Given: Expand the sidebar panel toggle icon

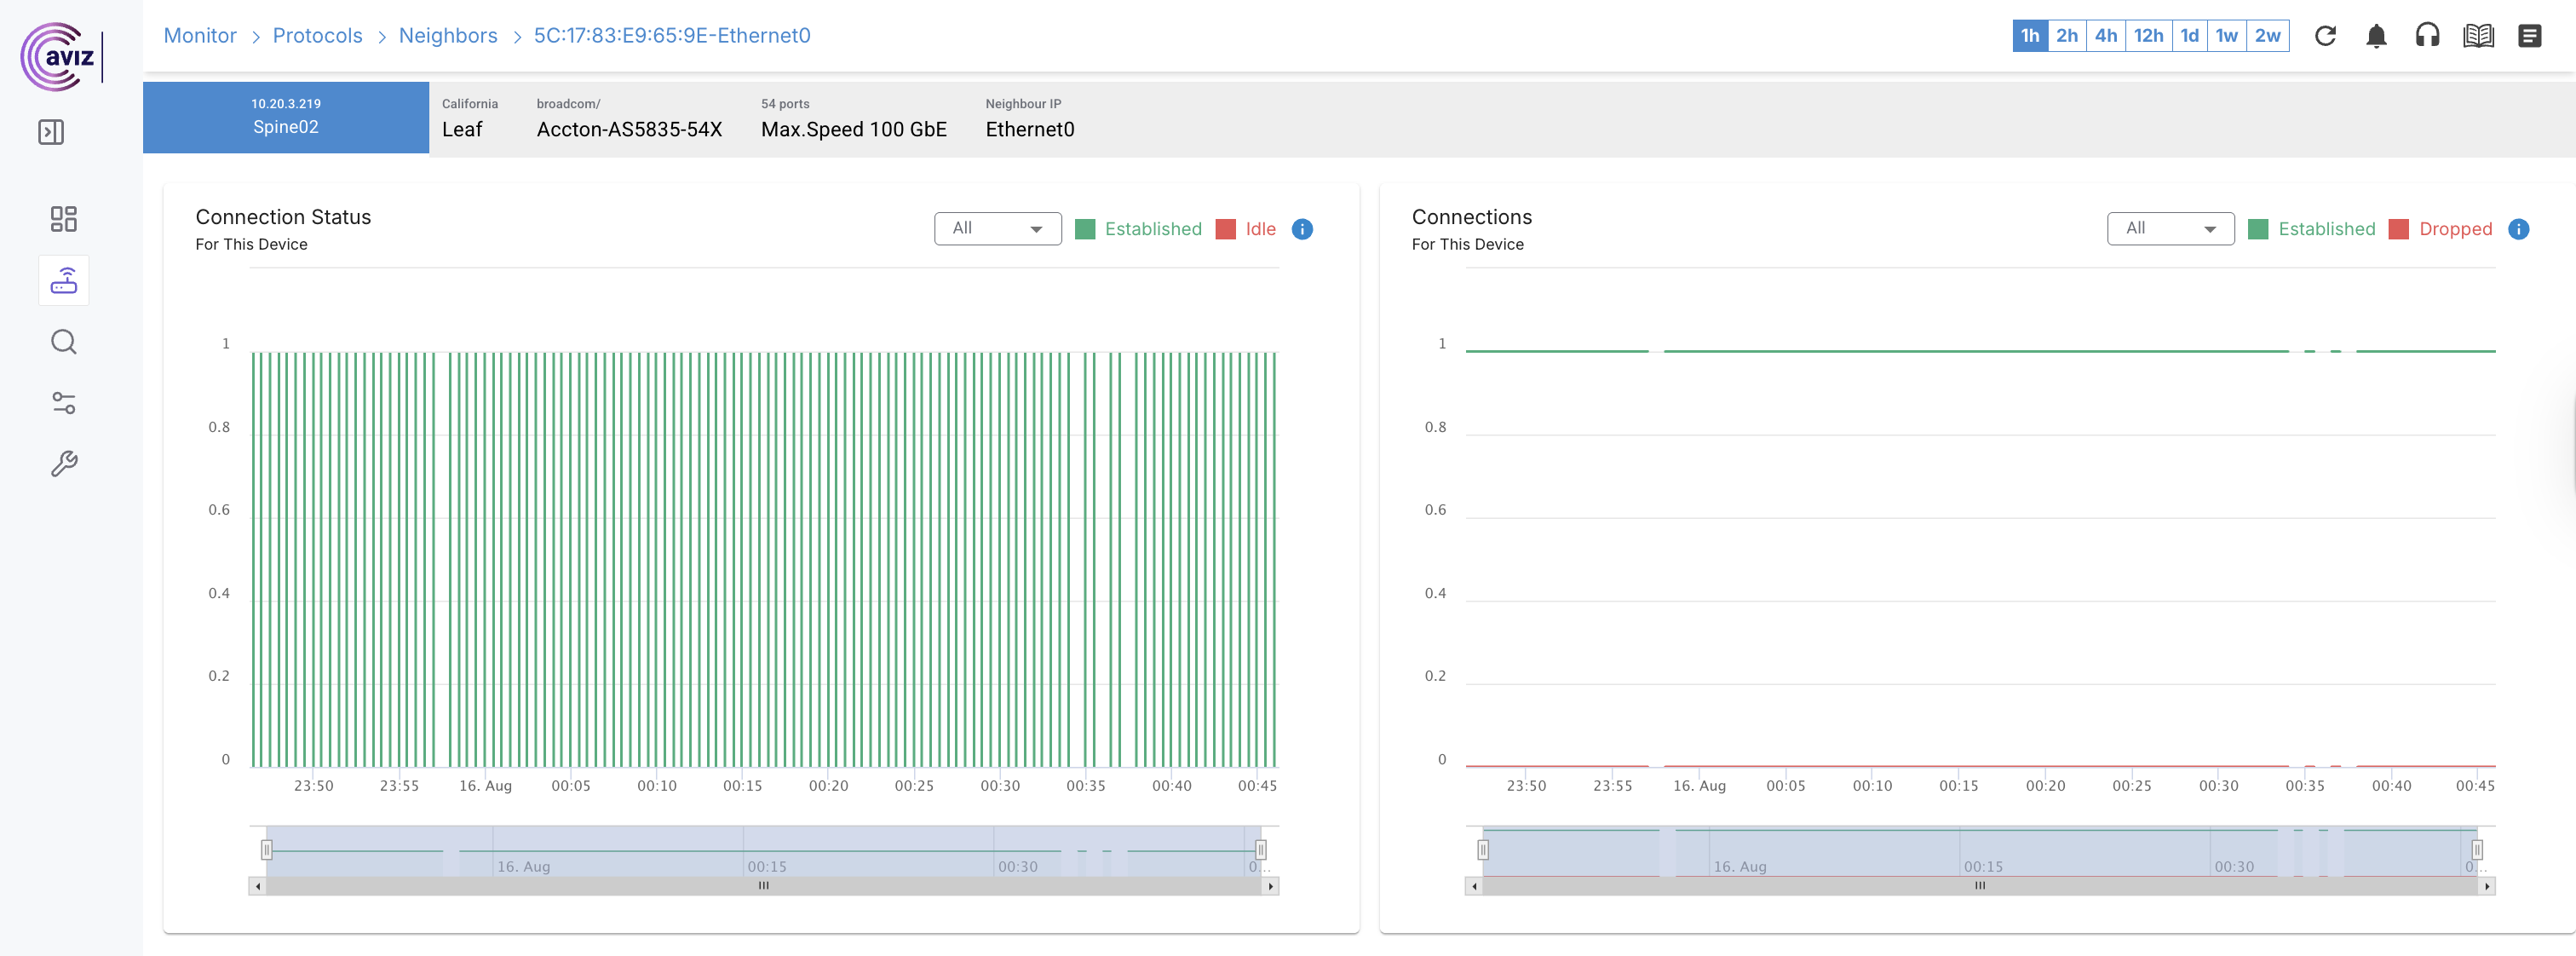Looking at the screenshot, I should click(x=51, y=132).
